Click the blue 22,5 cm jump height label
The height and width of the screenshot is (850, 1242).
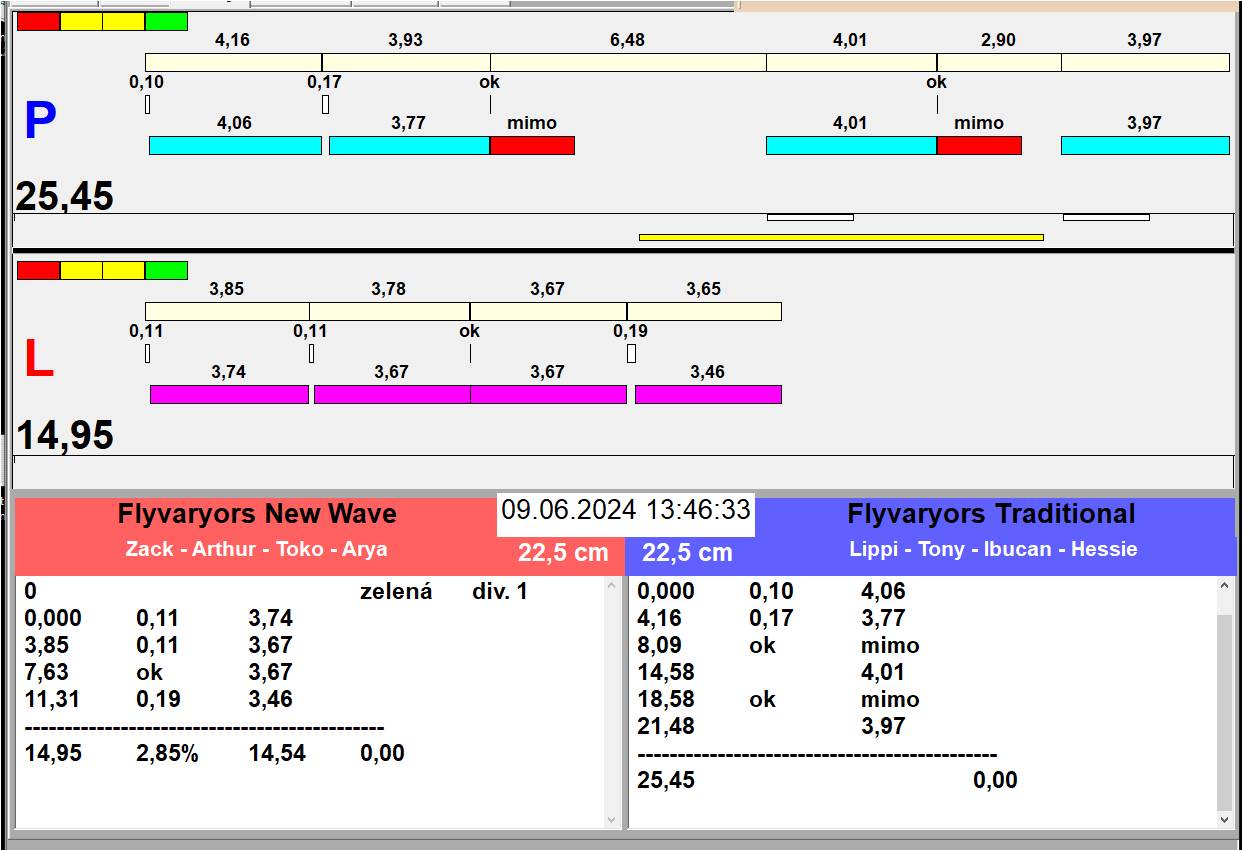[x=687, y=553]
